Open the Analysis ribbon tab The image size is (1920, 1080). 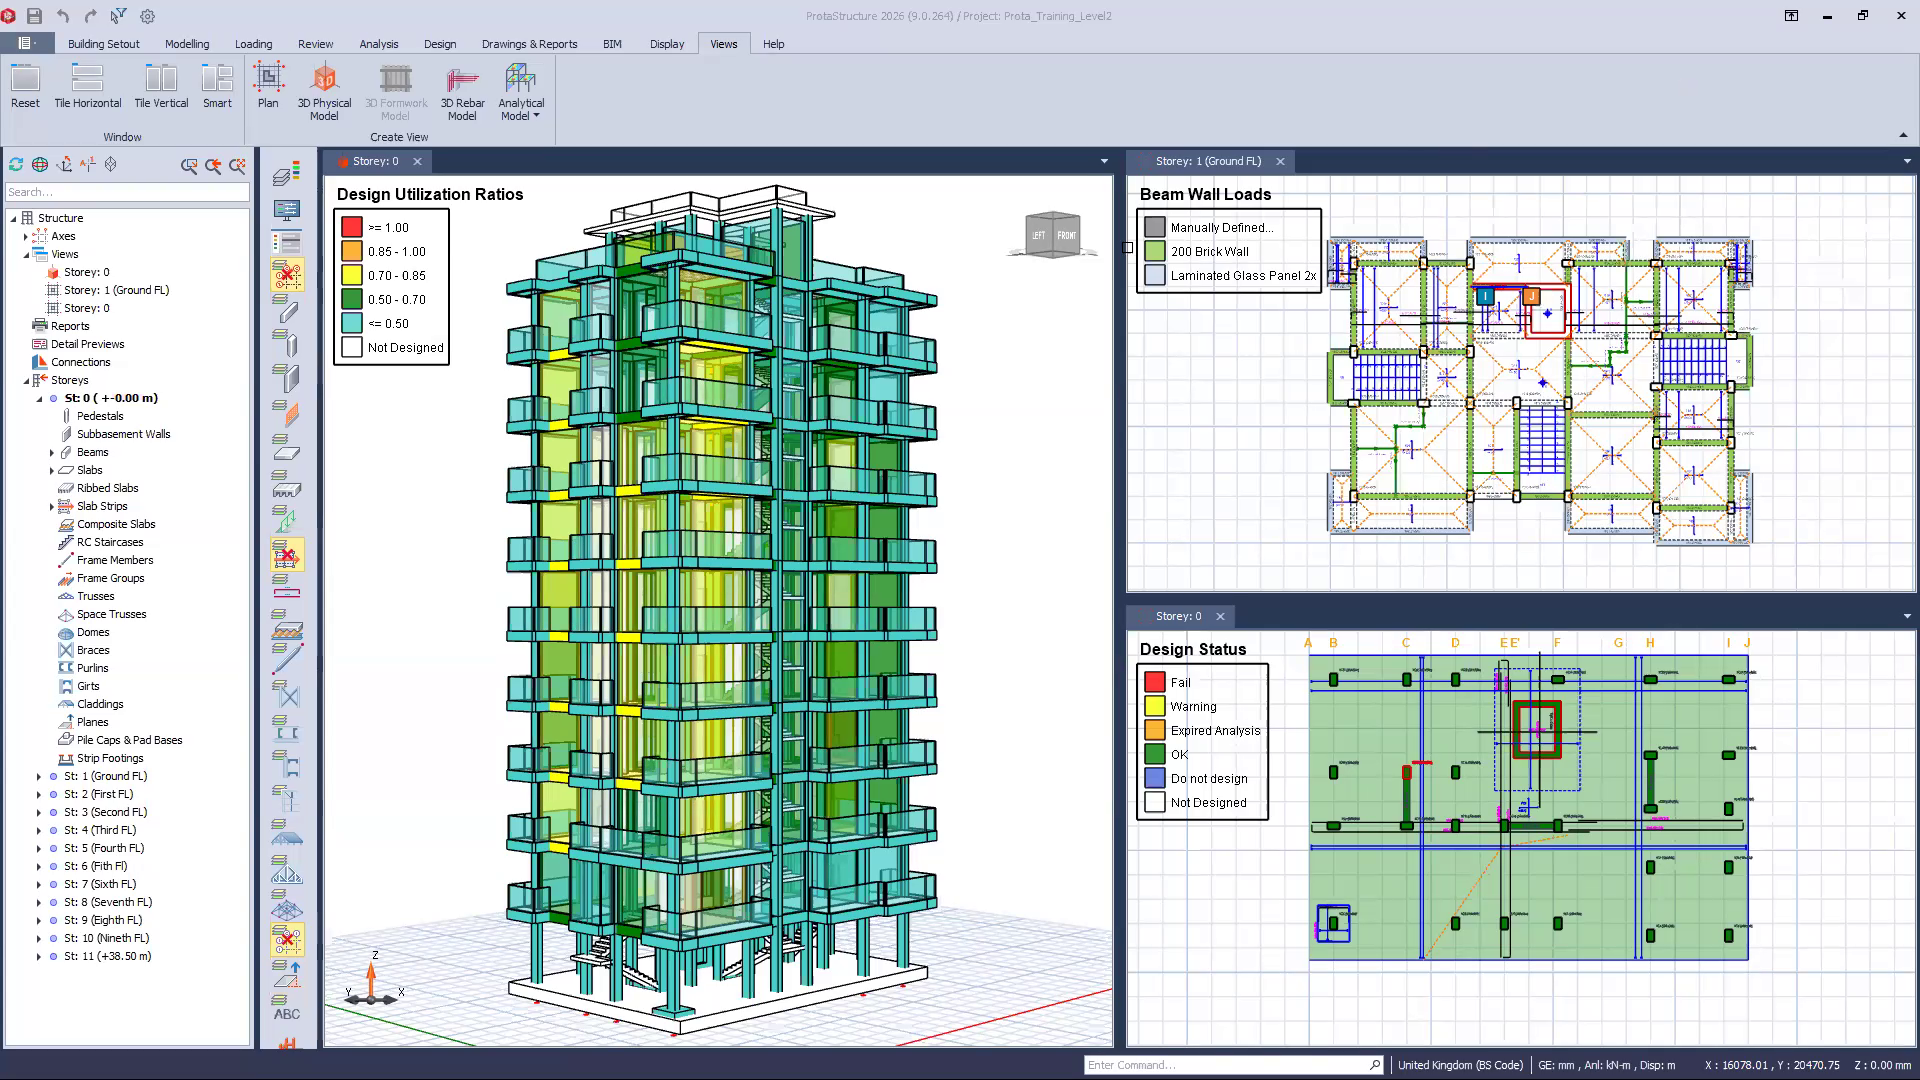pos(378,44)
